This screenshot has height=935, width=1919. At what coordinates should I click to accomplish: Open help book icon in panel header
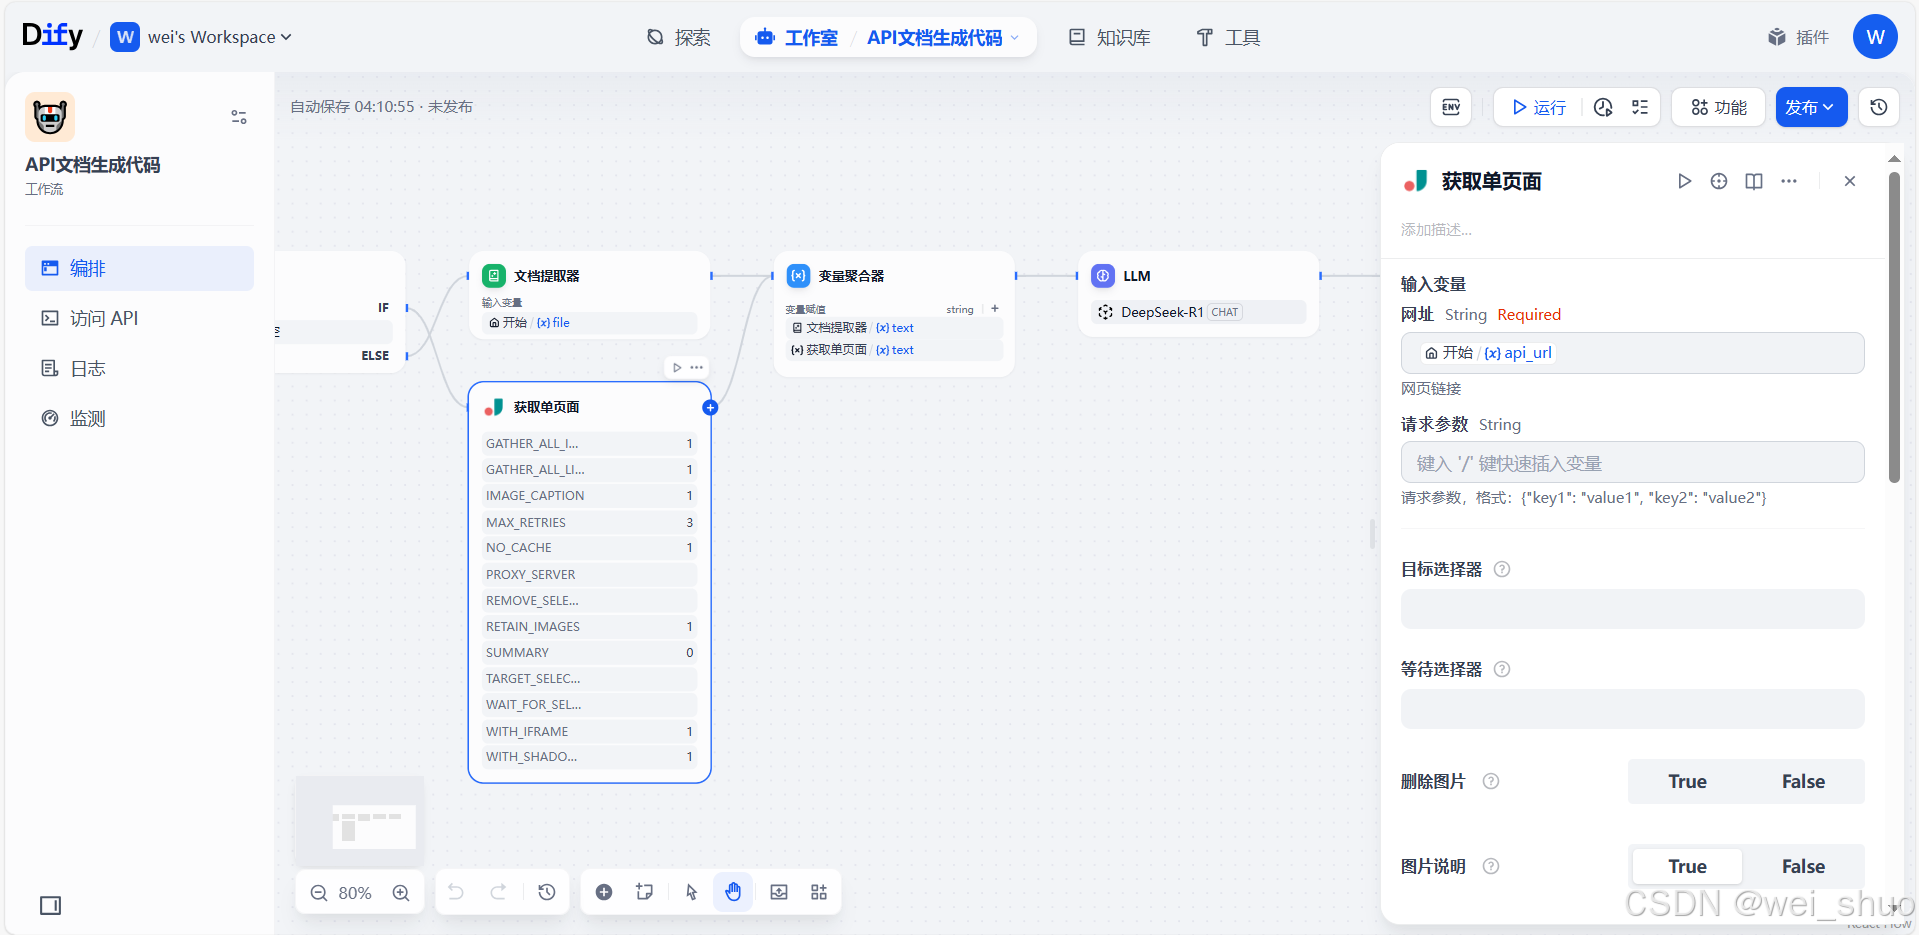pyautogui.click(x=1754, y=181)
